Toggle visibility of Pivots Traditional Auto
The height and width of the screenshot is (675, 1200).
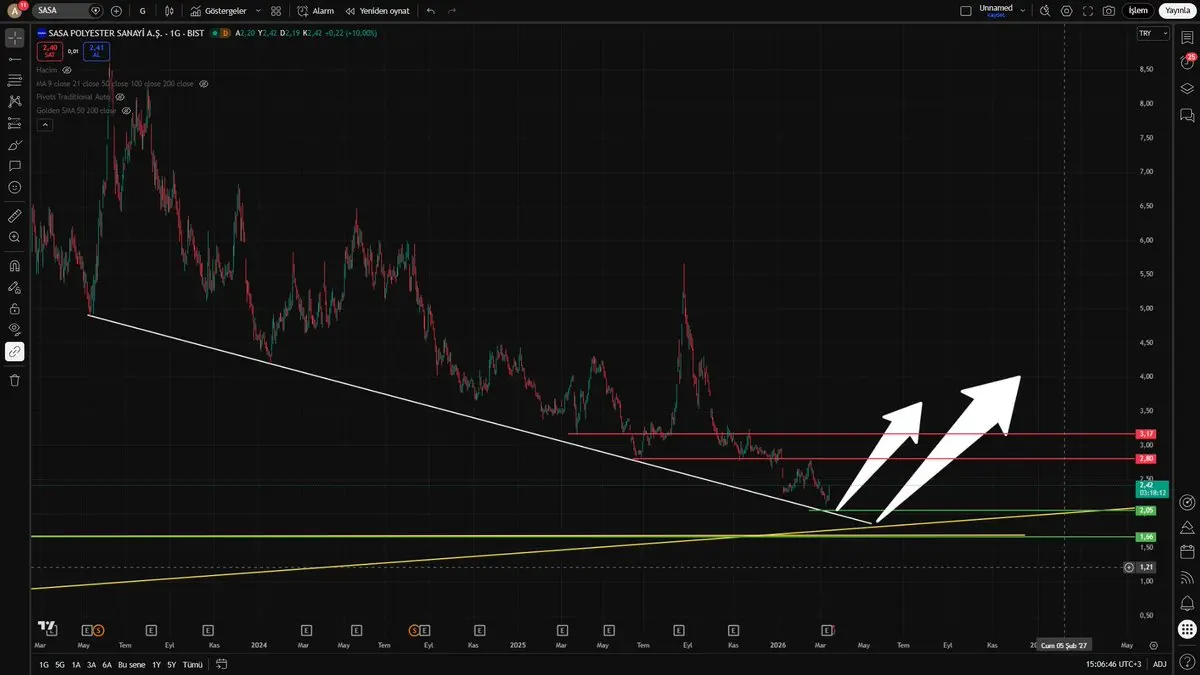(x=120, y=97)
